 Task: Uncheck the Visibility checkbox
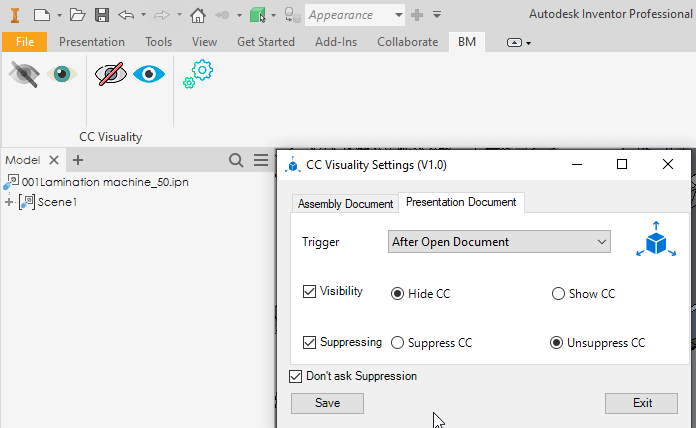click(x=309, y=292)
